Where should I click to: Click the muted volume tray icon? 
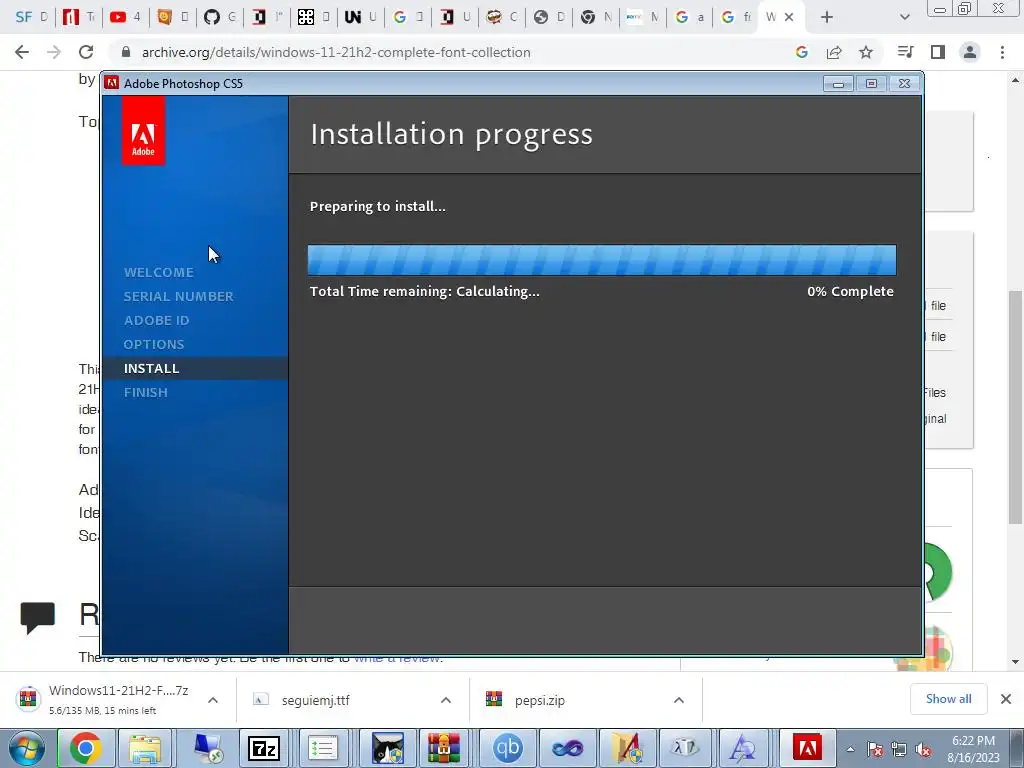click(x=923, y=749)
